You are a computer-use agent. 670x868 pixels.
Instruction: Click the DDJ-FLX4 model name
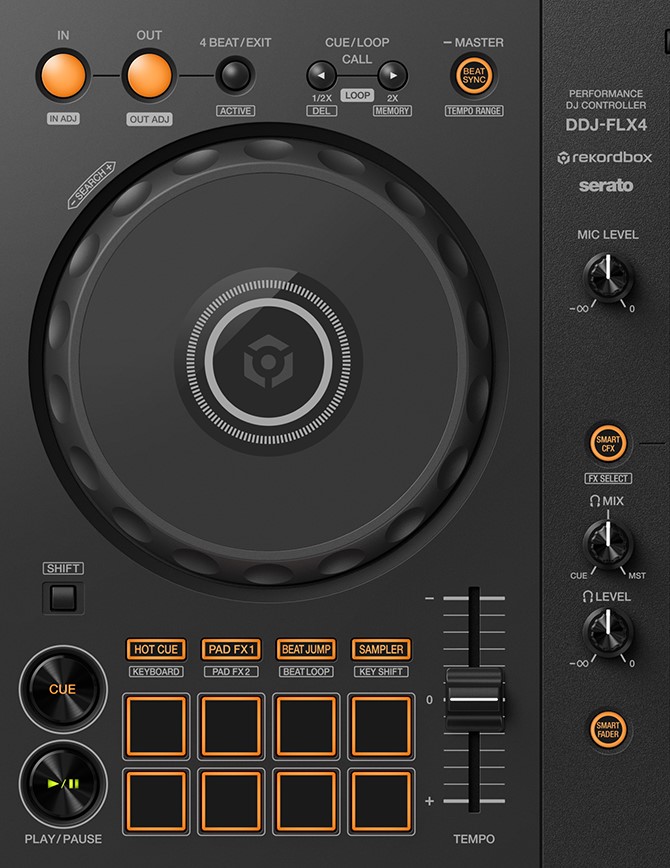(x=606, y=125)
